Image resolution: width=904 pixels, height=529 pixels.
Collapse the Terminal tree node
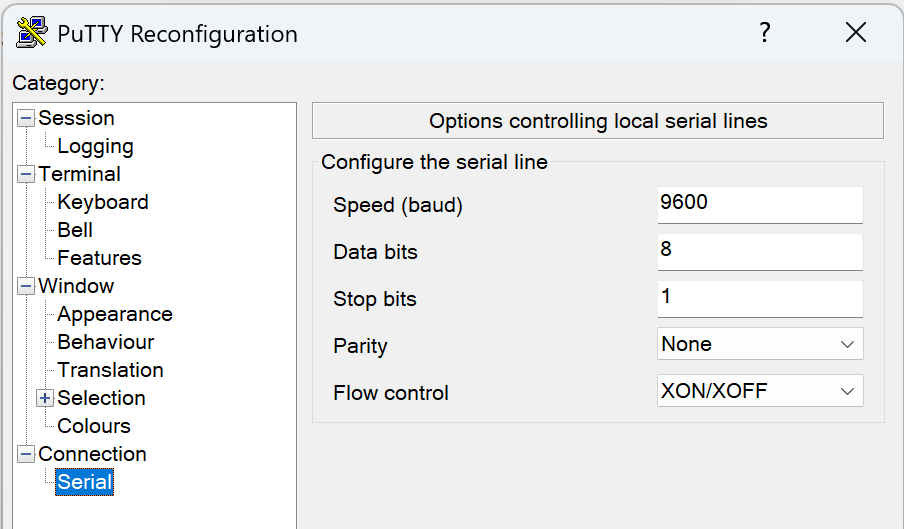(x=26, y=174)
